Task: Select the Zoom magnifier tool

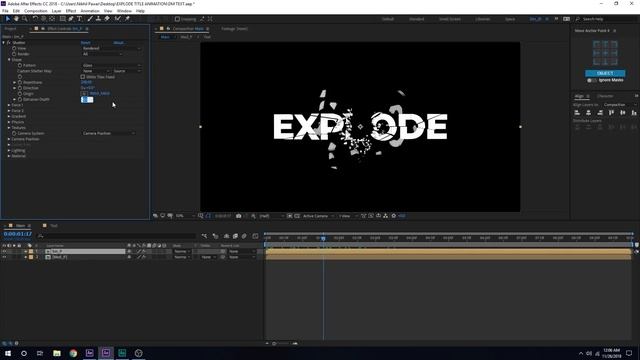Action: [x=24, y=19]
